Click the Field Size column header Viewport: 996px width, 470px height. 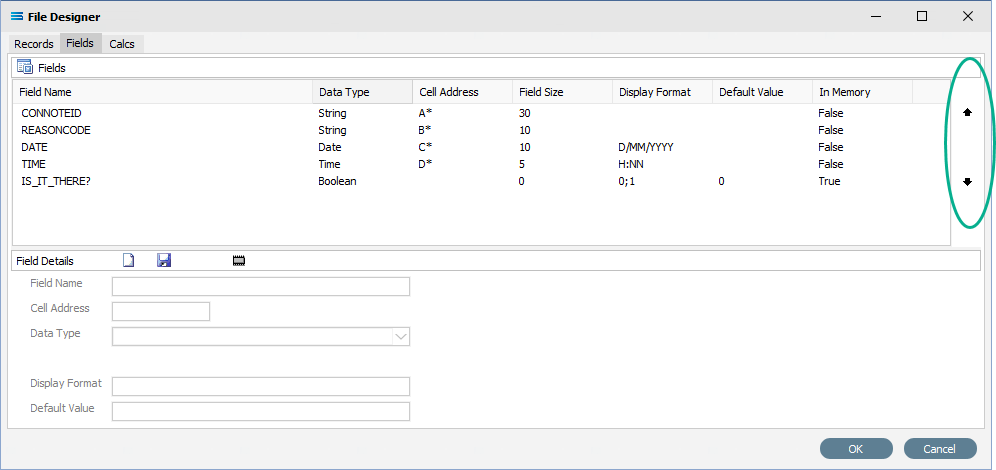(562, 92)
